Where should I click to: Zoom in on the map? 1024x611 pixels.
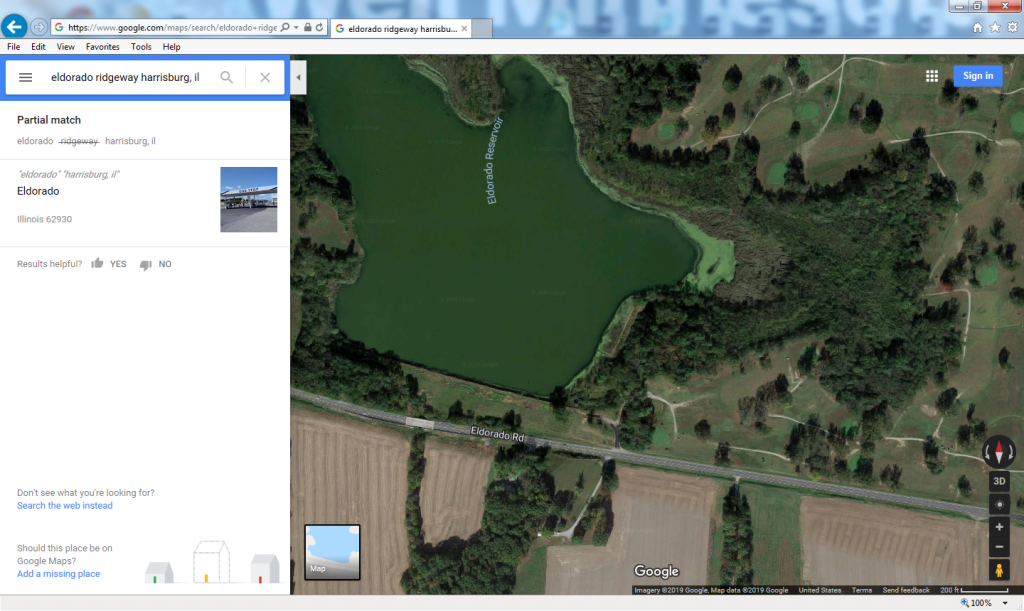tap(999, 527)
